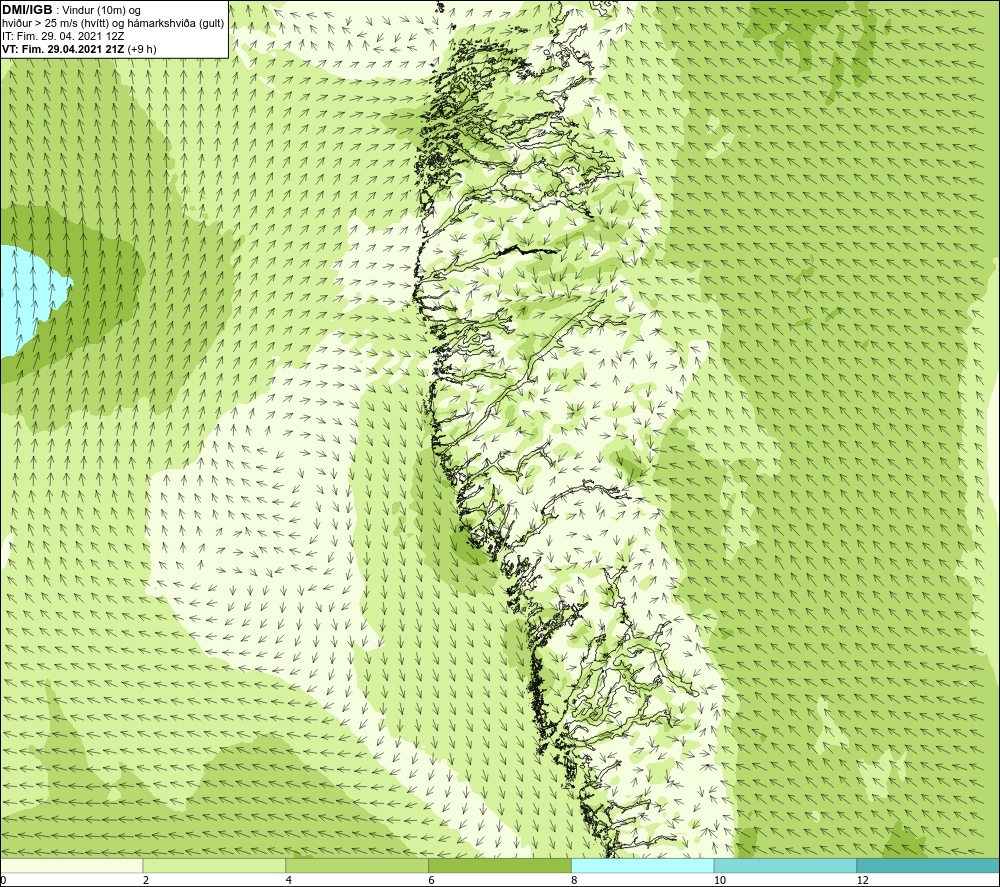The width and height of the screenshot is (1000, 887).
Task: Pick the palest 0–2 m/s color band
Action: click(71, 865)
